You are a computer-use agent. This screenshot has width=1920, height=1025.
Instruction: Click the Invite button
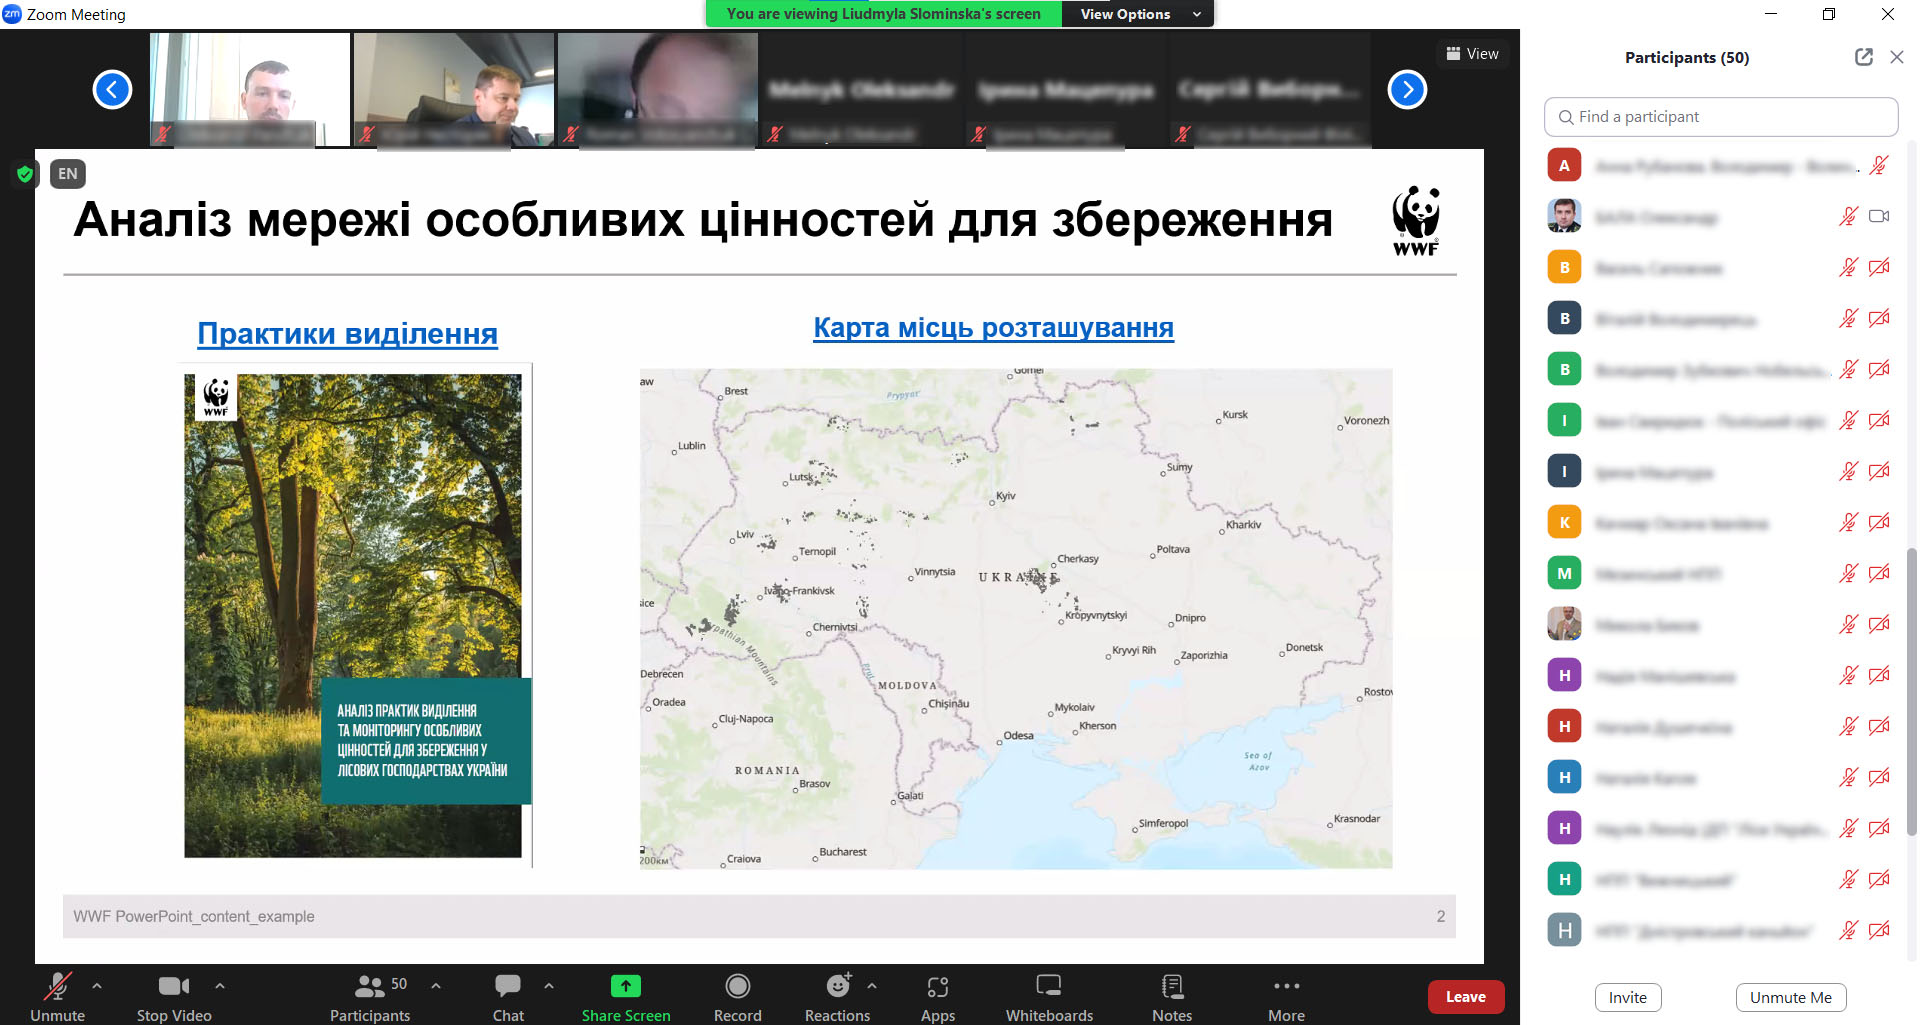1627,997
